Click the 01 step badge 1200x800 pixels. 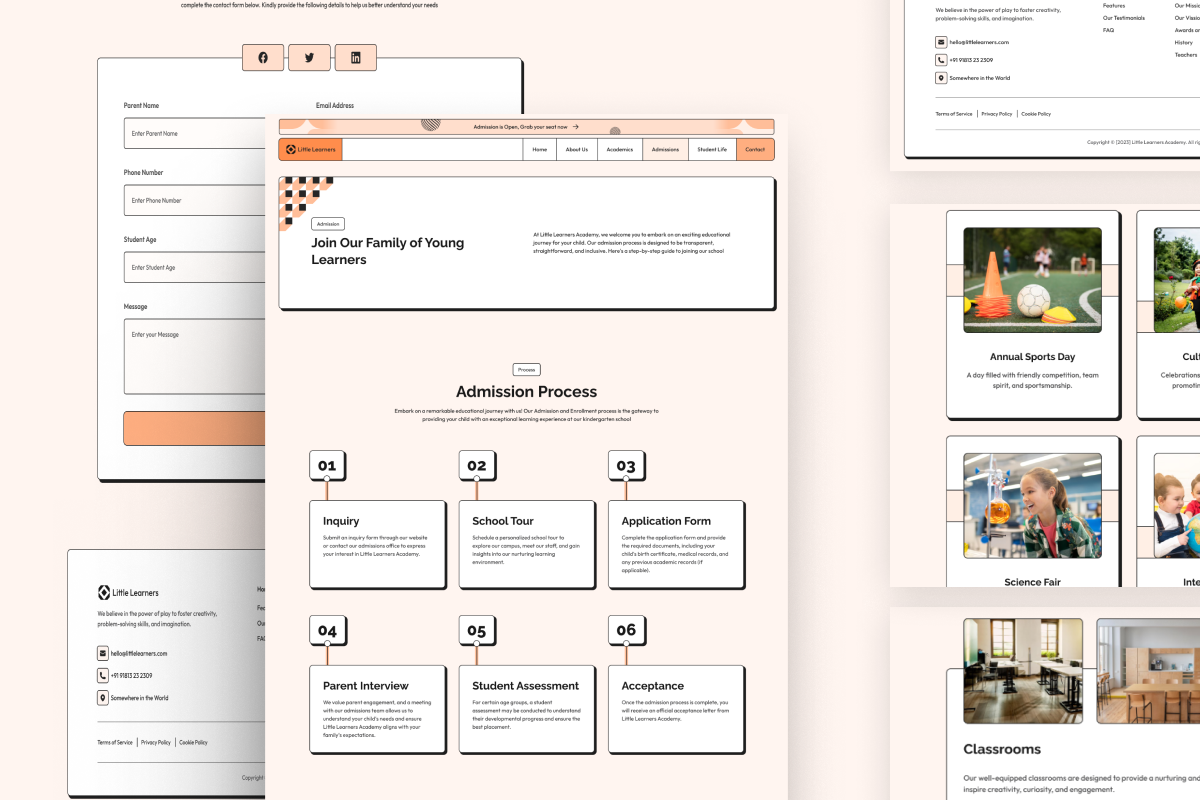pos(327,465)
